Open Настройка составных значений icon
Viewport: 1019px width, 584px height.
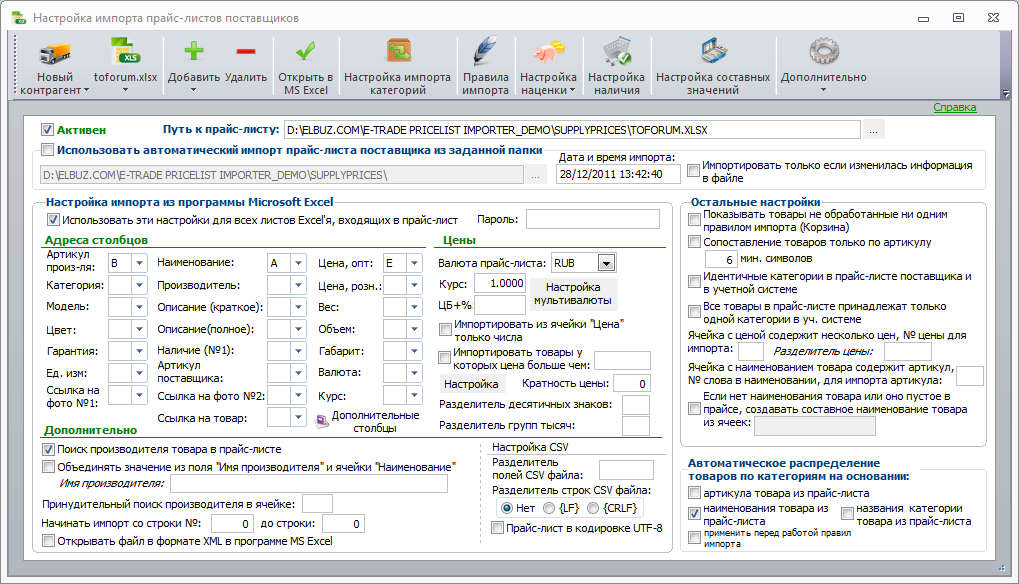coord(713,51)
